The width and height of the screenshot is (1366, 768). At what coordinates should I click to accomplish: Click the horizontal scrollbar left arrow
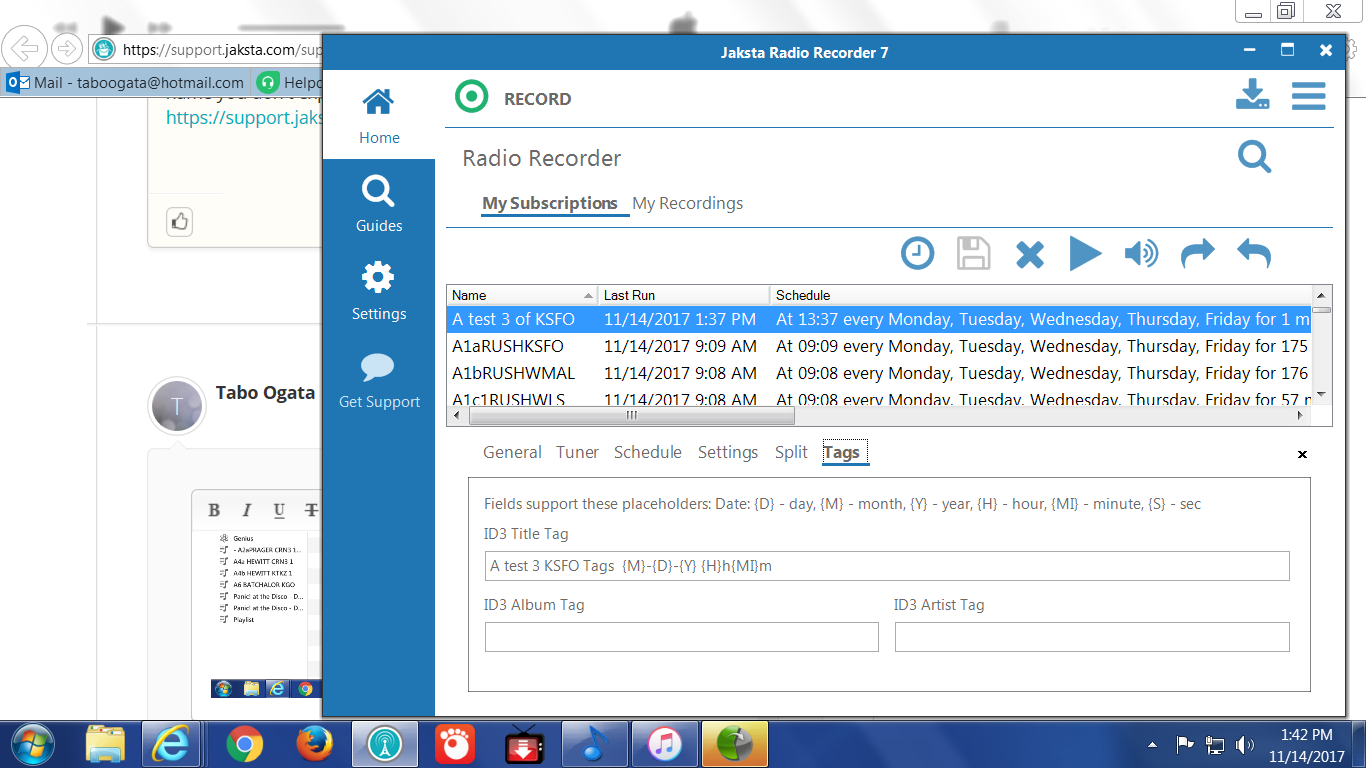click(x=456, y=415)
